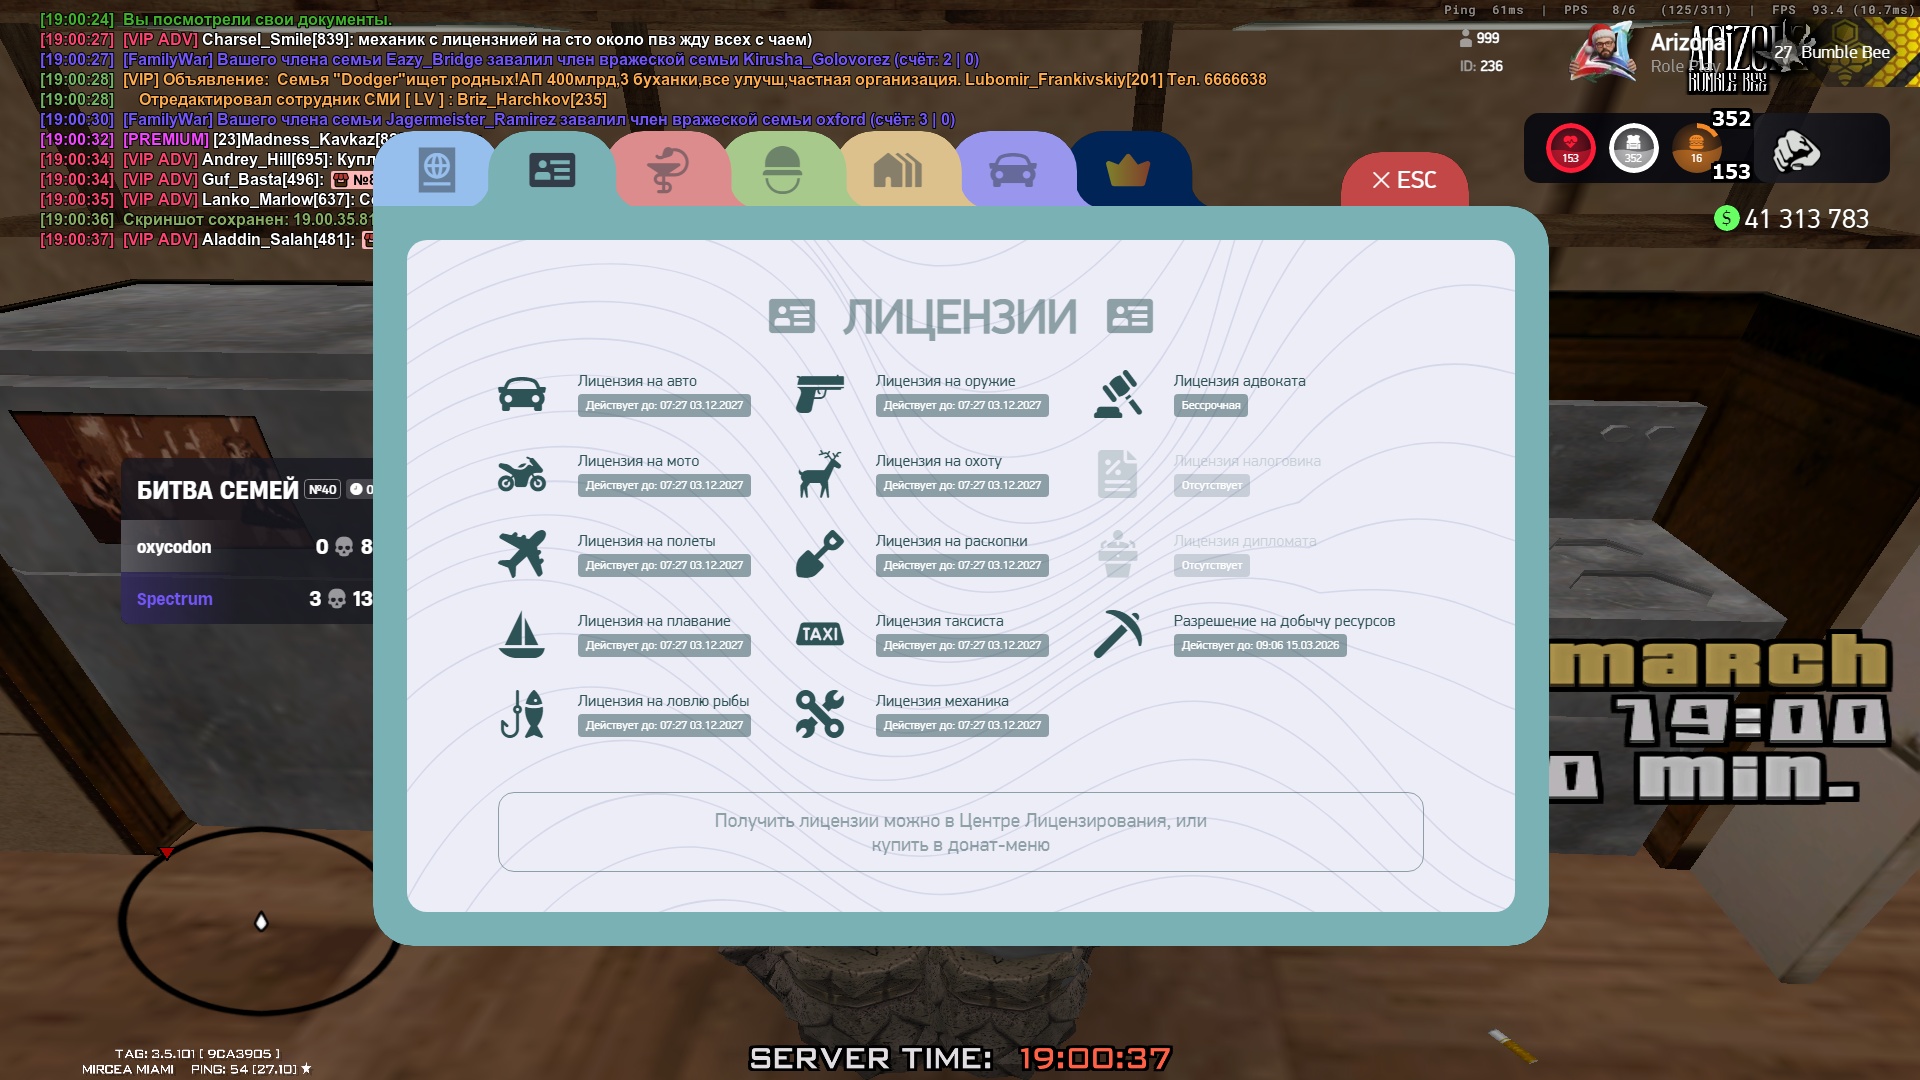Click the wrench mechanic license icon
Viewport: 1920px width, 1080px height.
[x=820, y=714]
